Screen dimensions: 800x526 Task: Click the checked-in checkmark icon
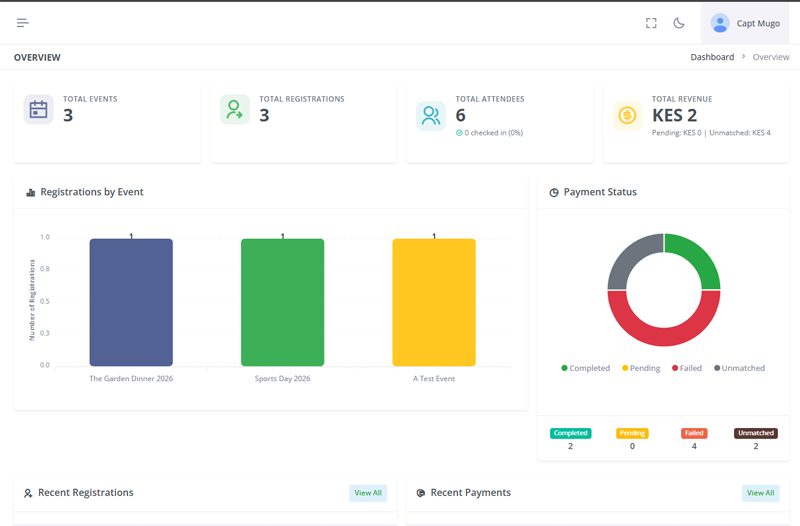(459, 133)
